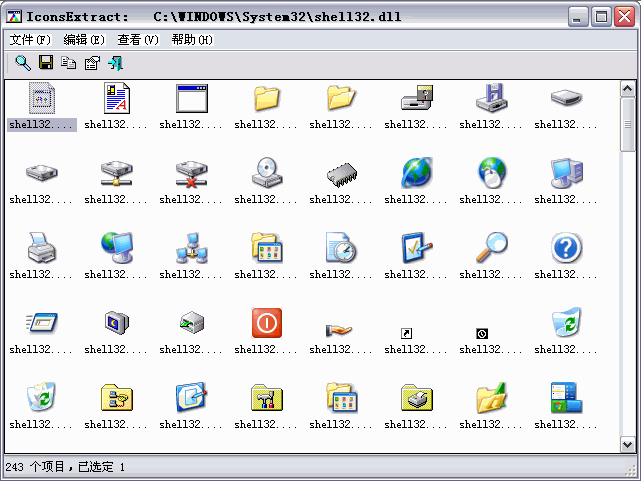Select the globe with blue swoosh icon
The image size is (641, 481).
(x=417, y=173)
